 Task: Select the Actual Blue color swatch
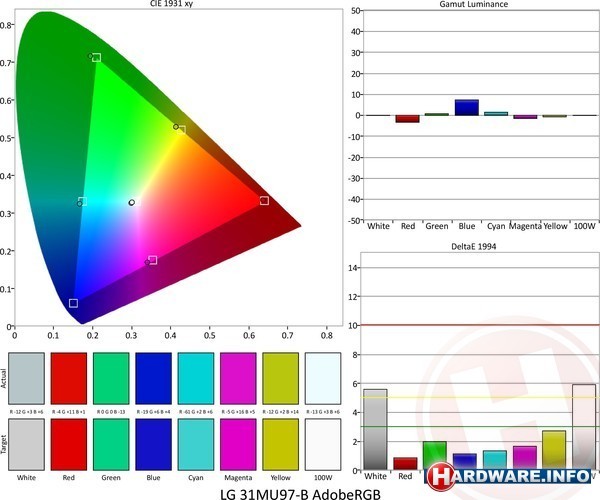[x=153, y=378]
